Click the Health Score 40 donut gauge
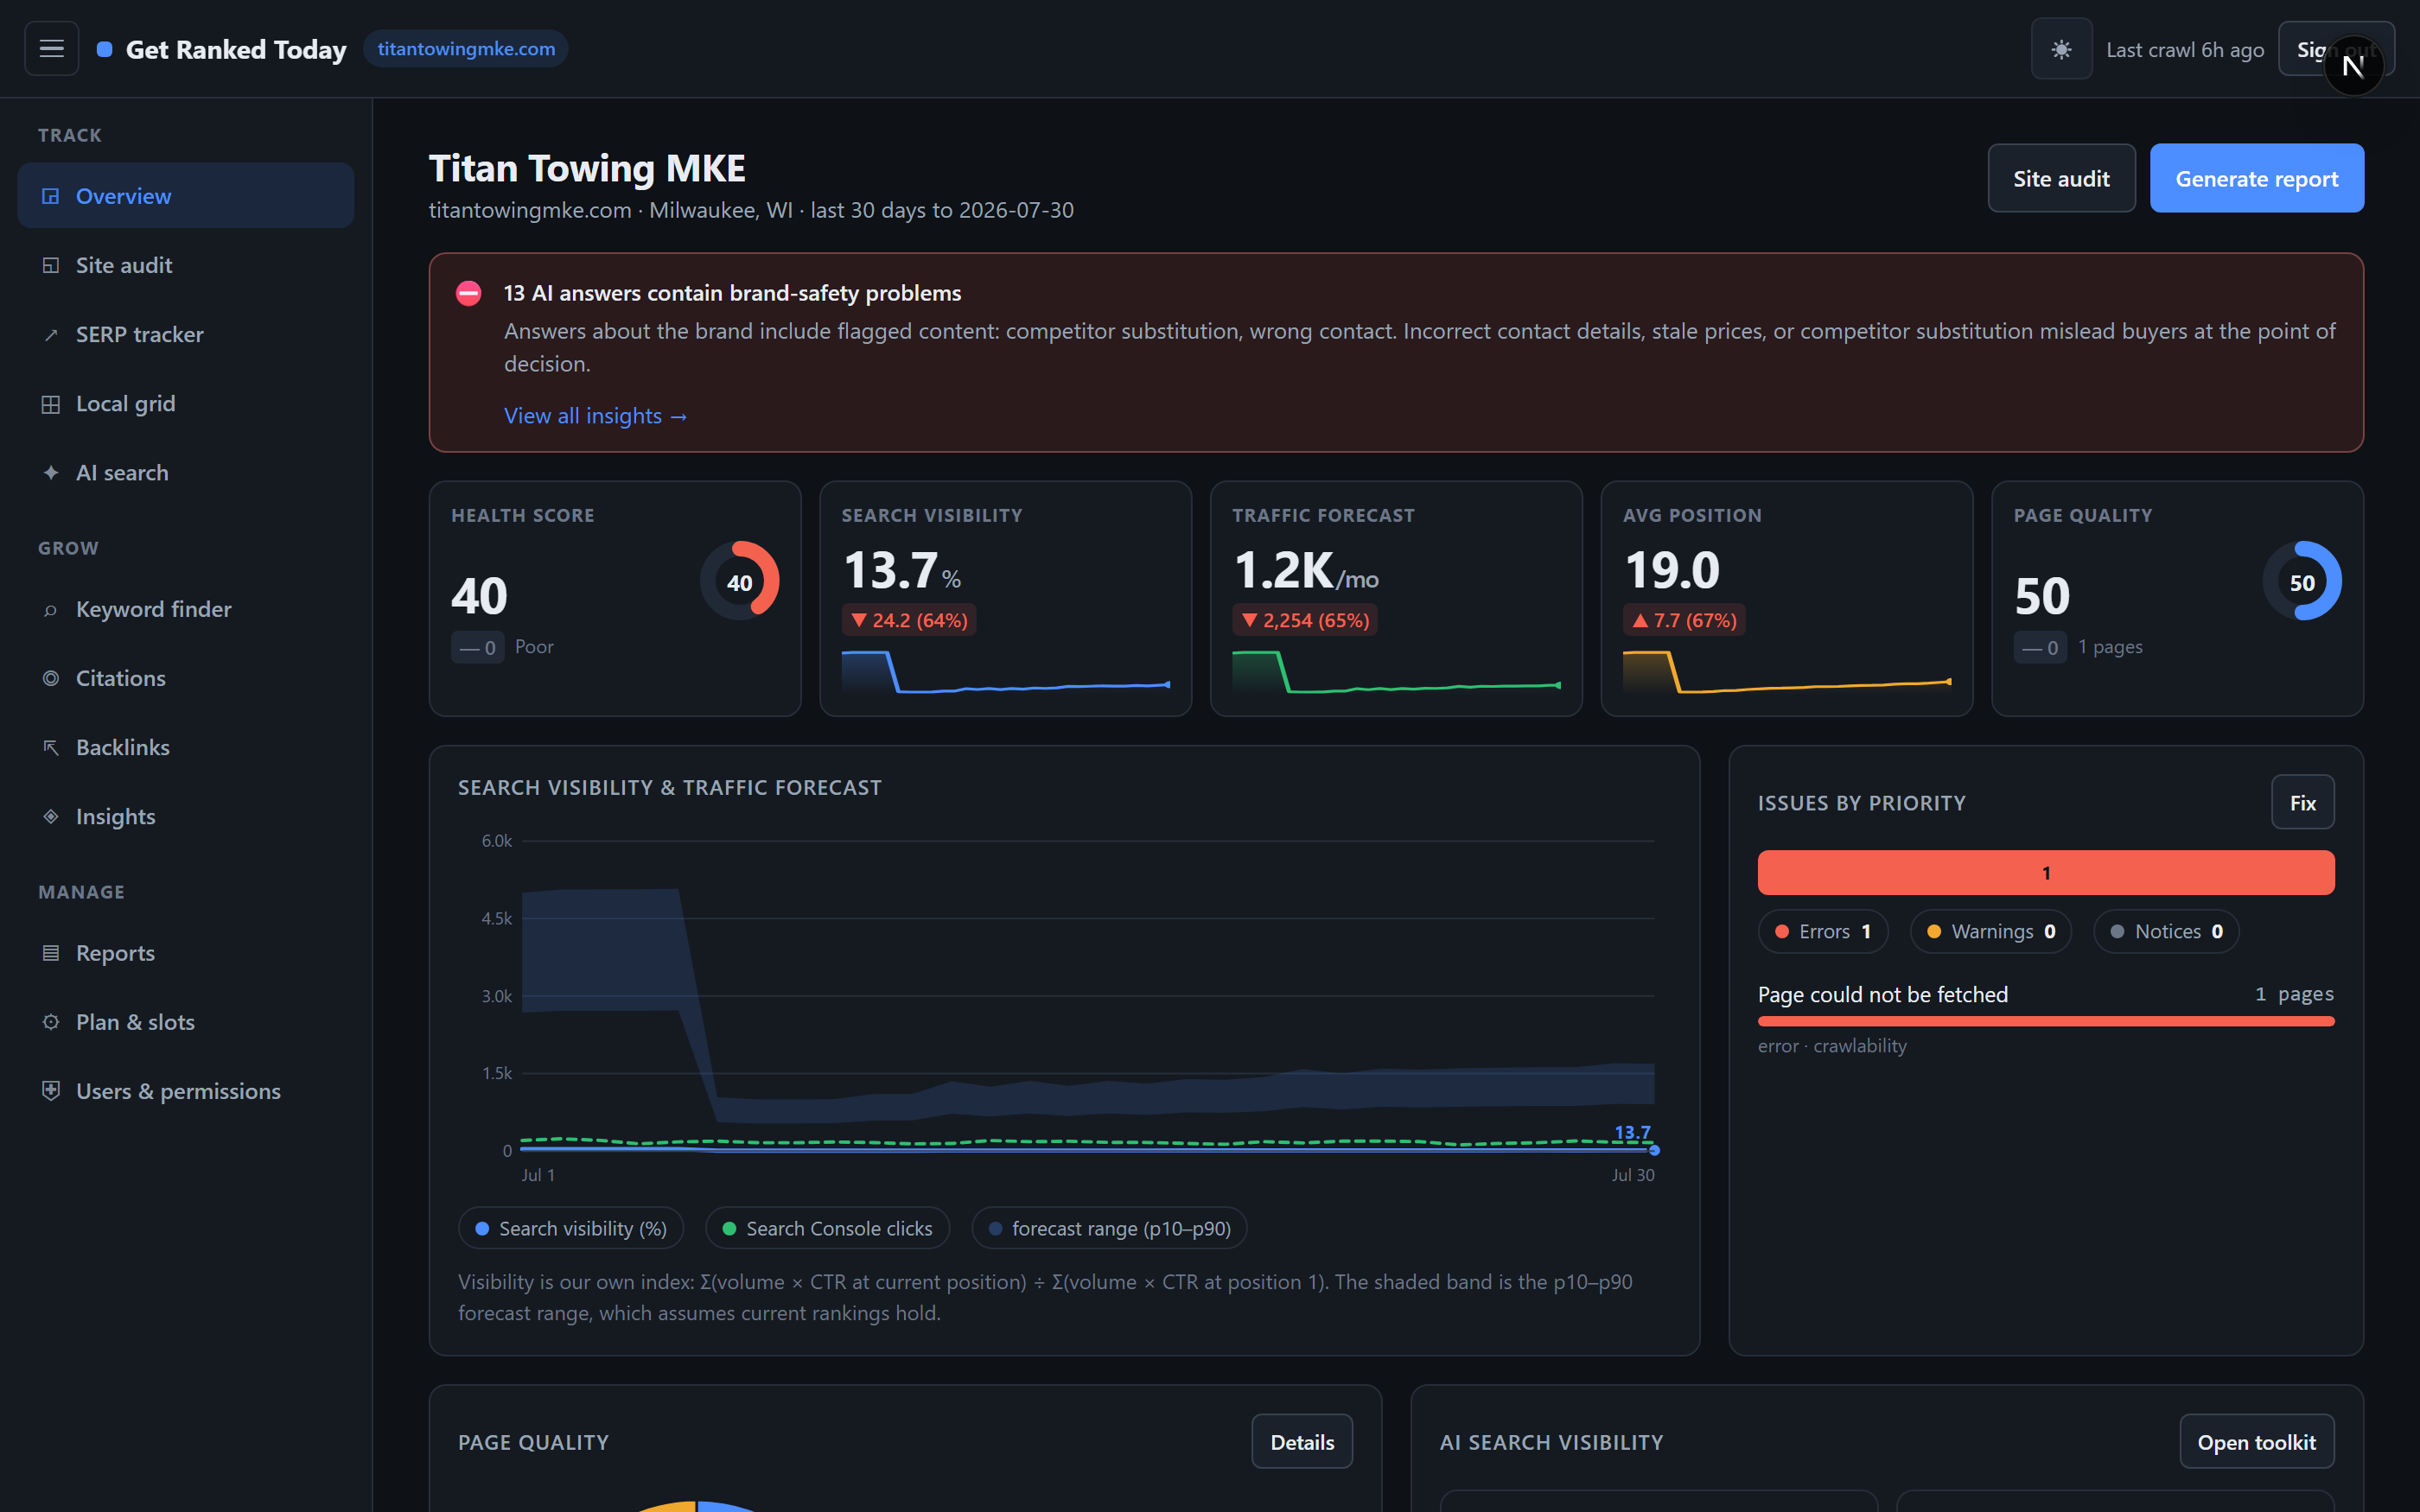Image resolution: width=2420 pixels, height=1512 pixels. 739,581
